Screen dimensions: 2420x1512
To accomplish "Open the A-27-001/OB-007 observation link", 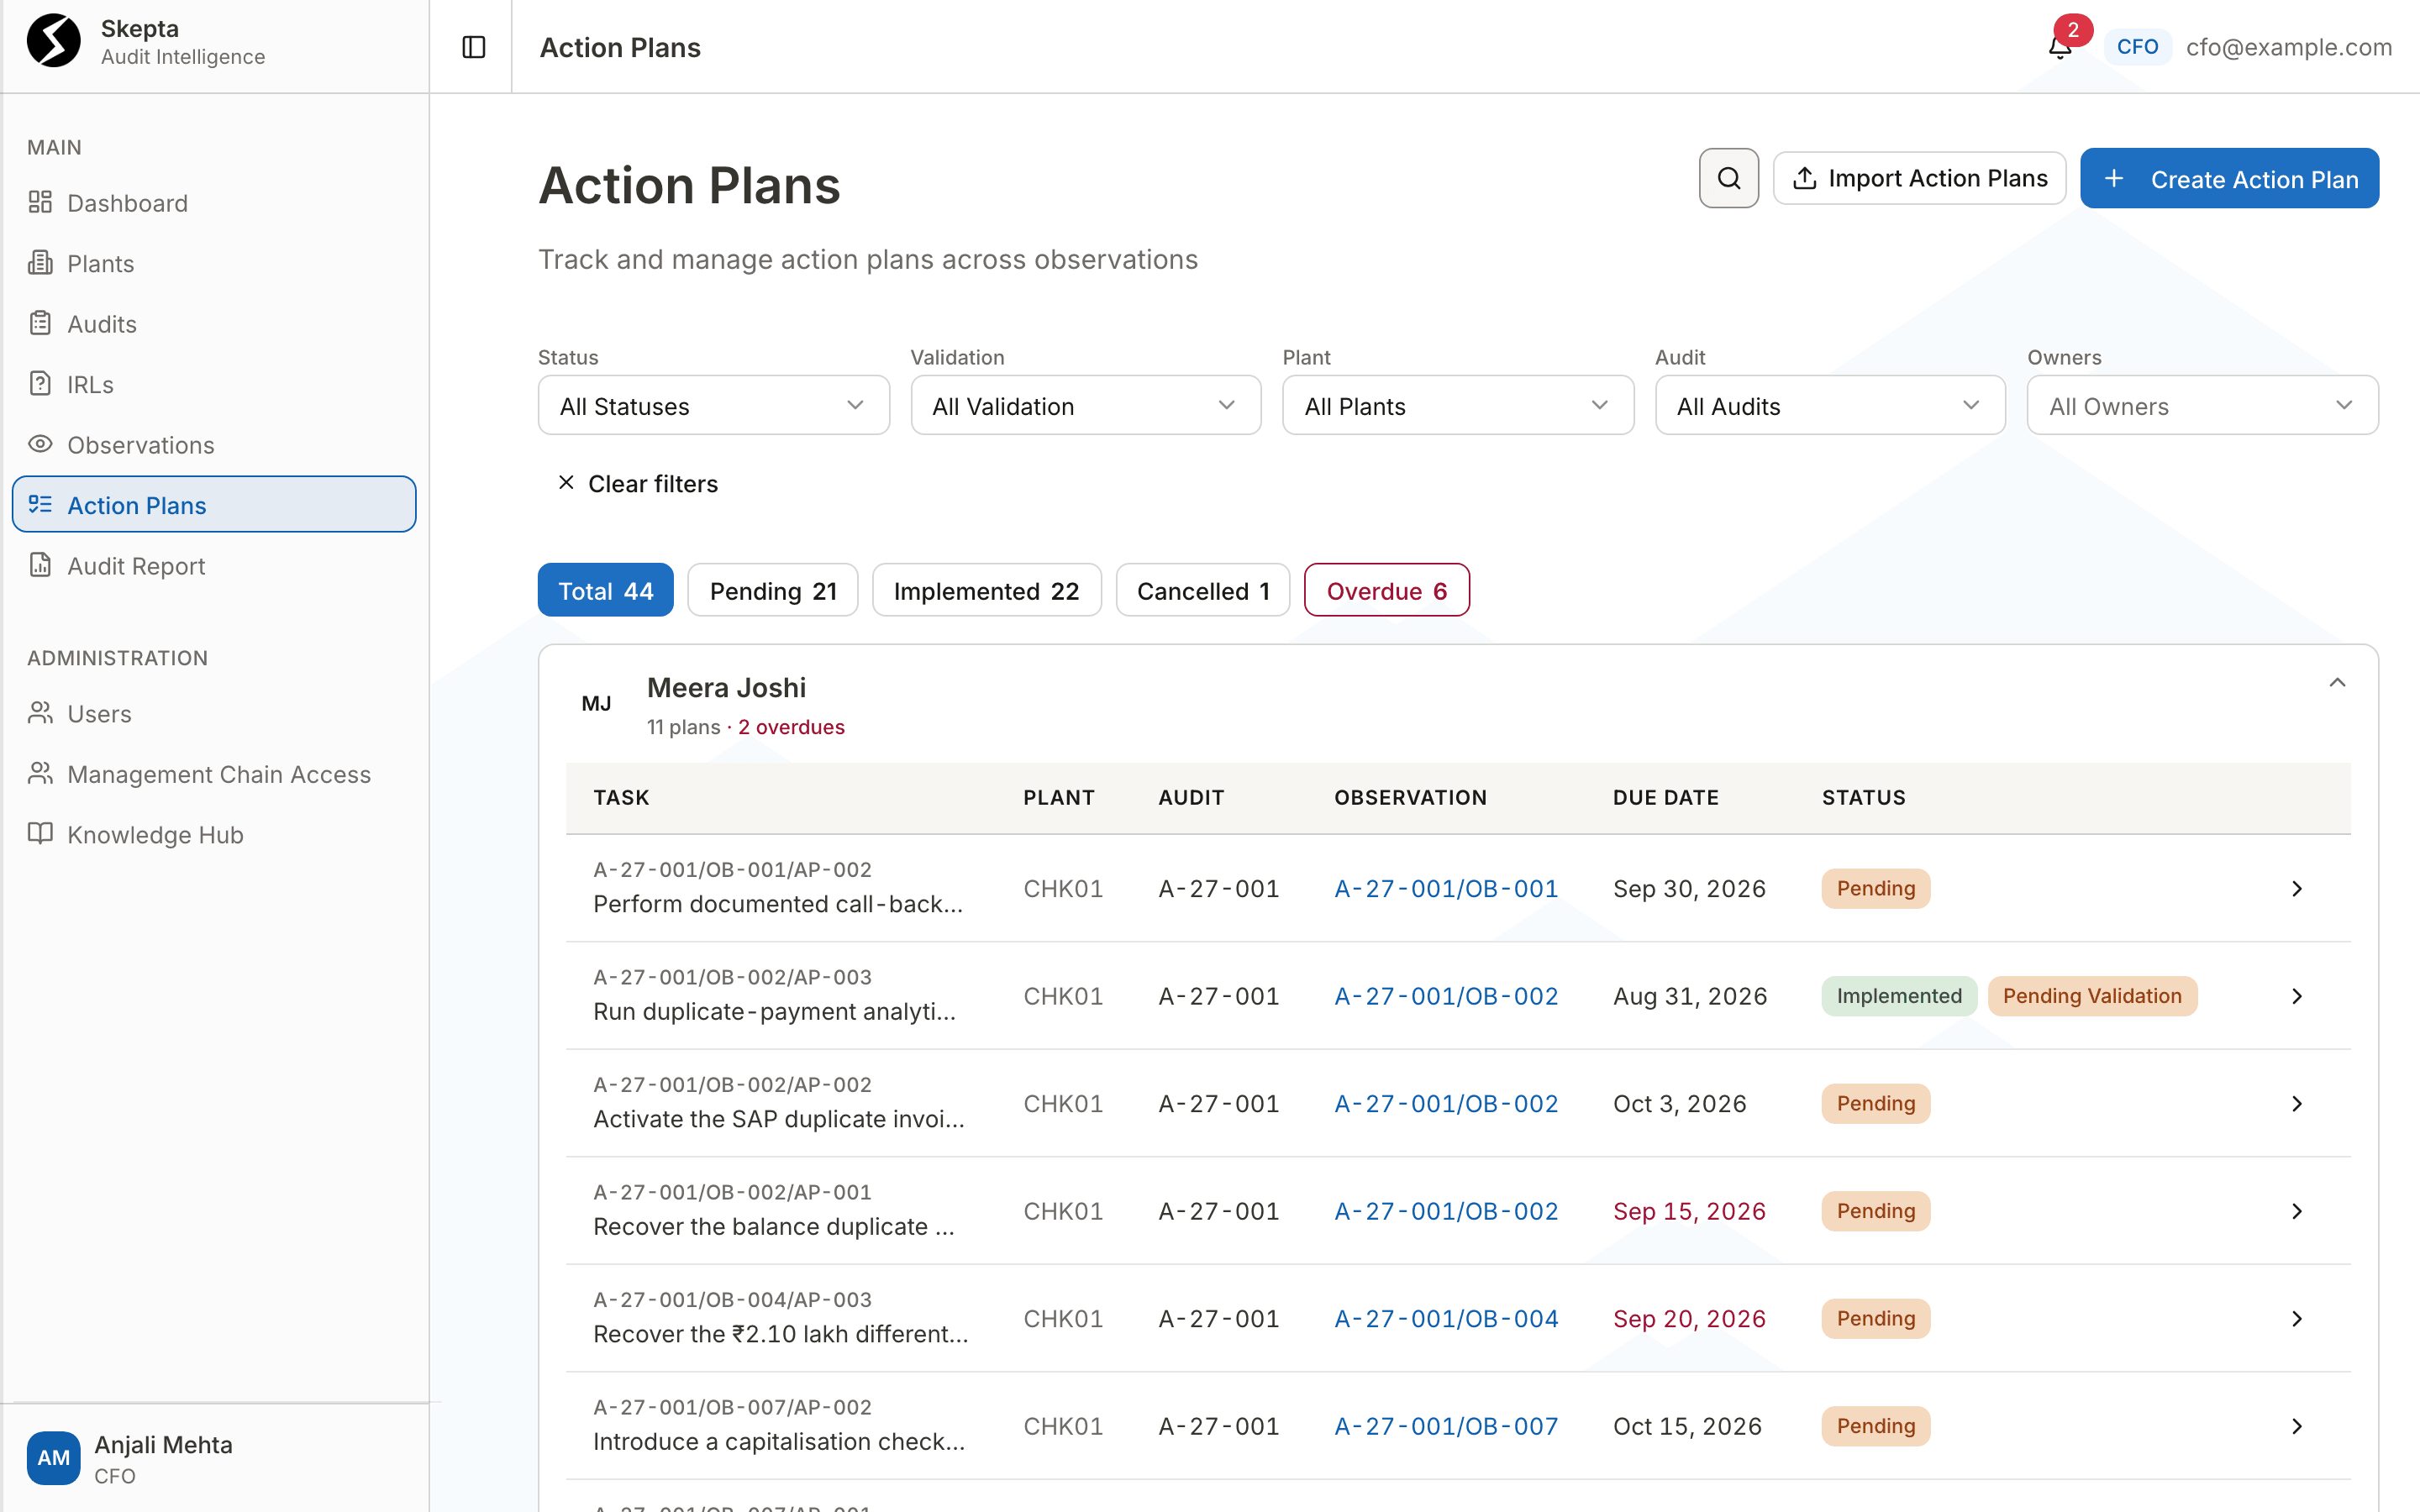I will click(x=1446, y=1426).
